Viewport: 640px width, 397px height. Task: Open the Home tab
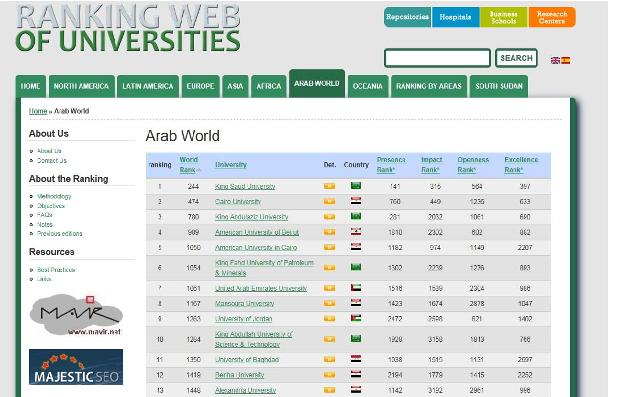pyautogui.click(x=31, y=86)
